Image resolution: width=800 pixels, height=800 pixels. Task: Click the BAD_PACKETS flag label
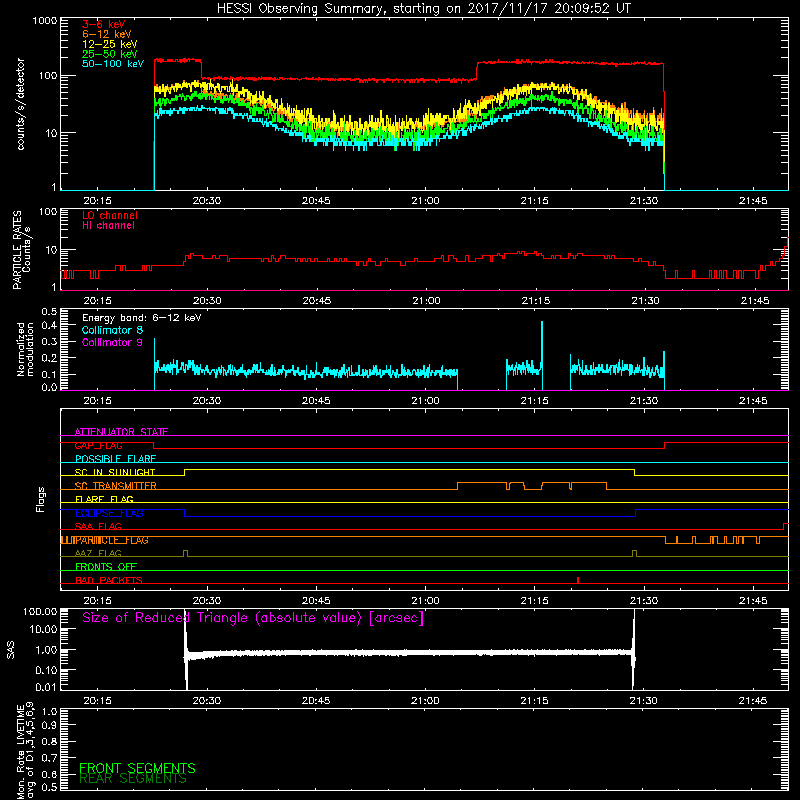109,581
